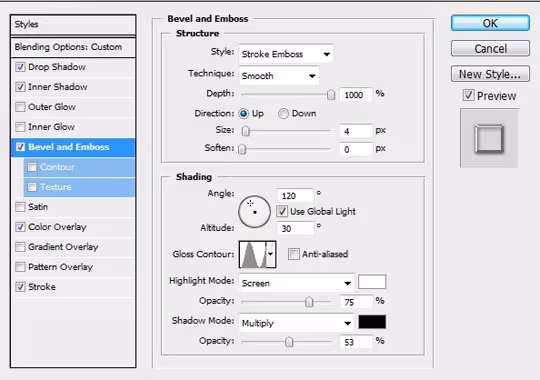Viewport: 540px width, 380px height.
Task: Enable the Outer Glow checkbox
Action: pos(20,107)
